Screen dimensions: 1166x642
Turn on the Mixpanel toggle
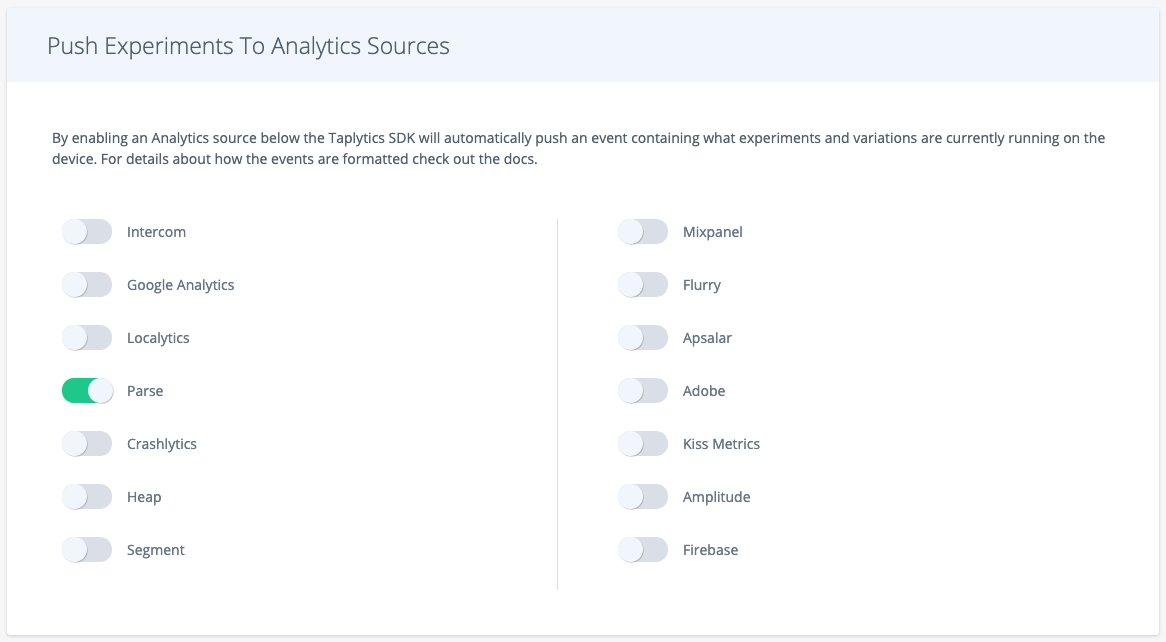click(x=643, y=232)
